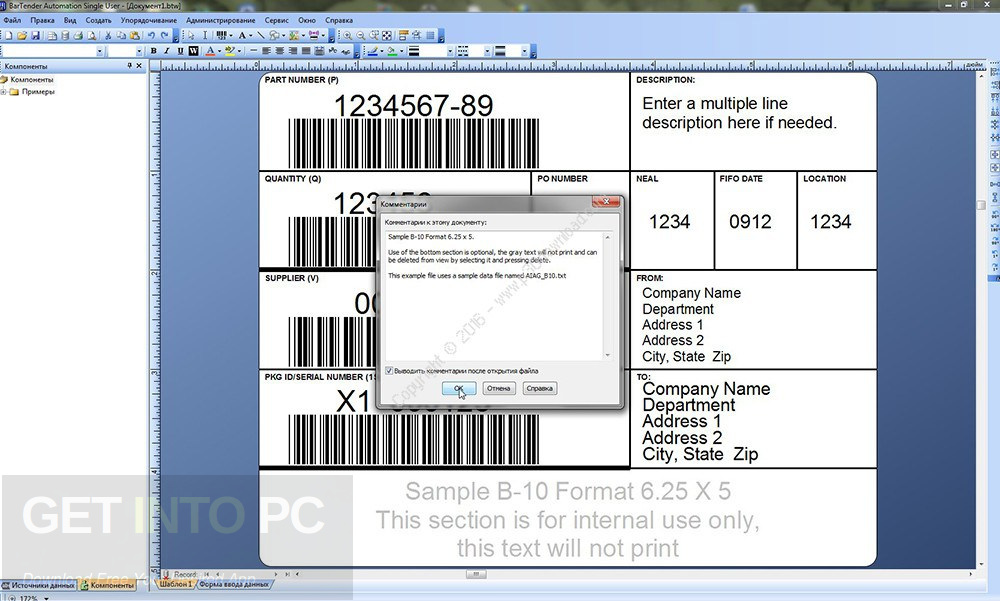This screenshot has height=601, width=1000.
Task: Go to last record navigation button
Action: pyautogui.click(x=288, y=574)
